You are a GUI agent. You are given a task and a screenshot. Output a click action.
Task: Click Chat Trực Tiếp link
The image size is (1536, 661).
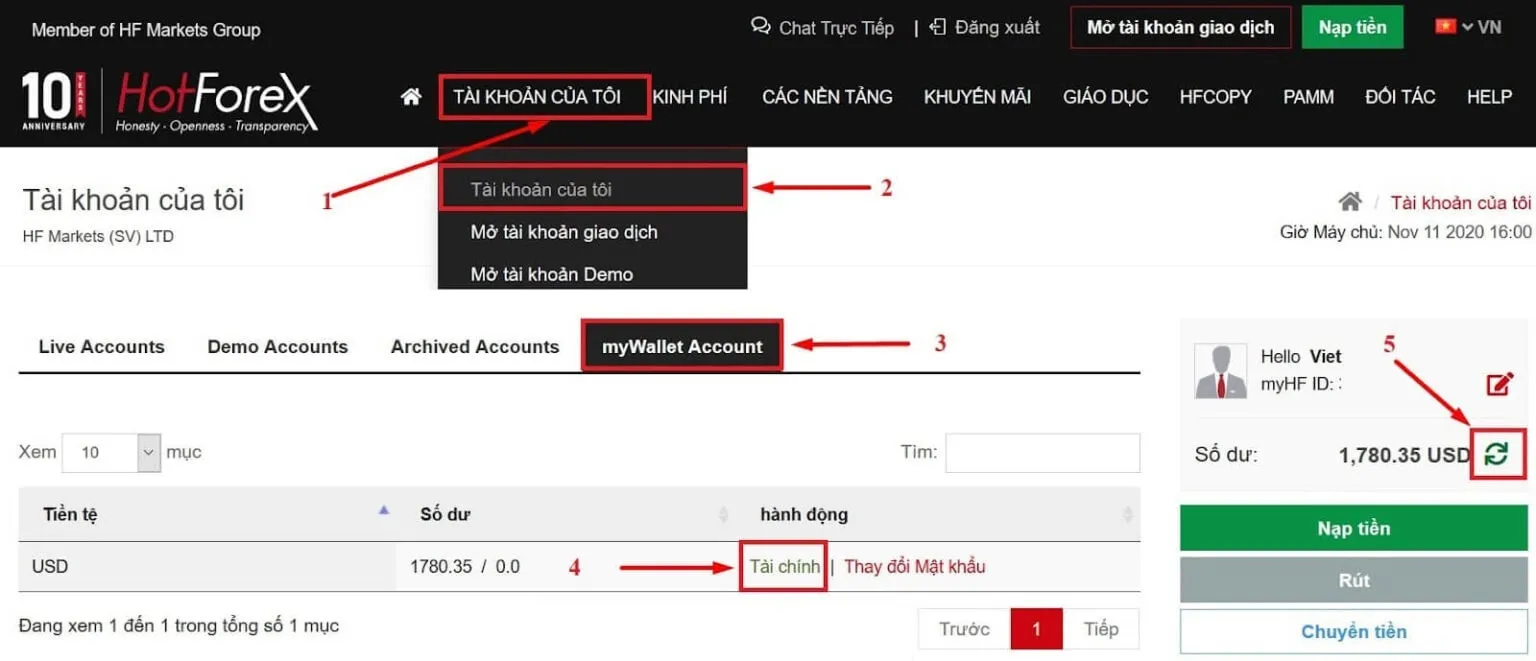[x=836, y=28]
